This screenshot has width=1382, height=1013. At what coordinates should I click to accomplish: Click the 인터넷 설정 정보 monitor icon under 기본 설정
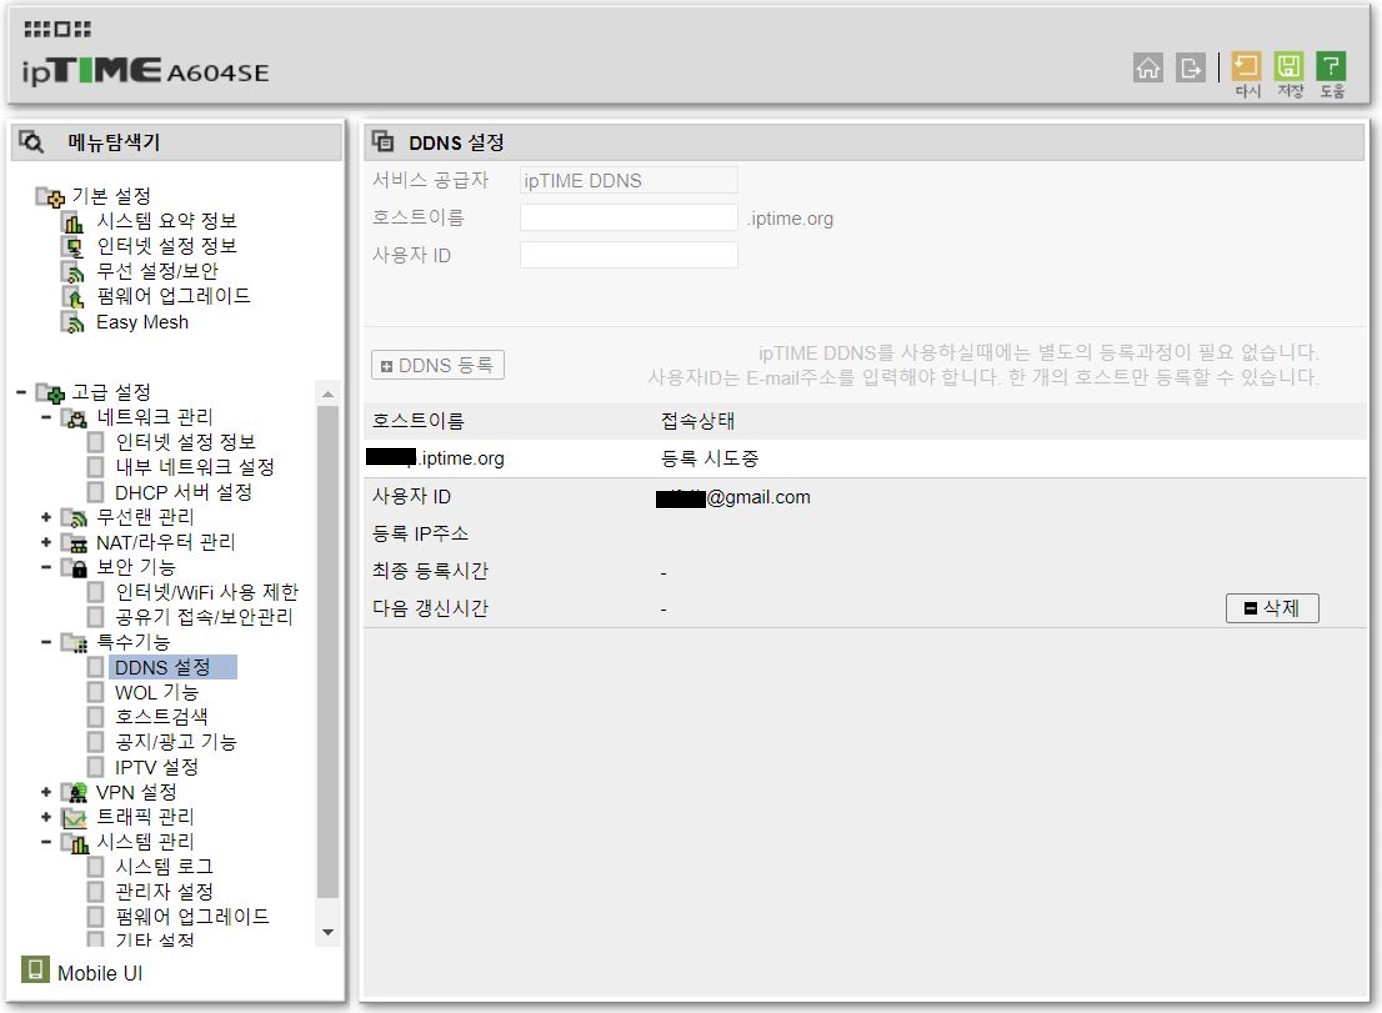(x=73, y=247)
